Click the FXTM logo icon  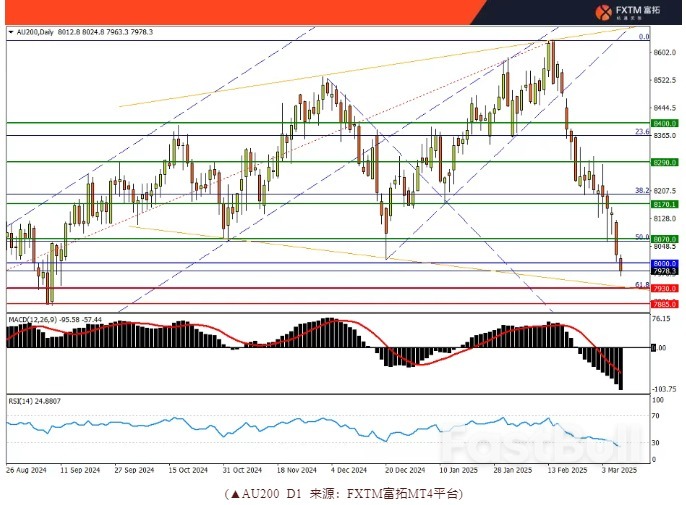coord(603,13)
